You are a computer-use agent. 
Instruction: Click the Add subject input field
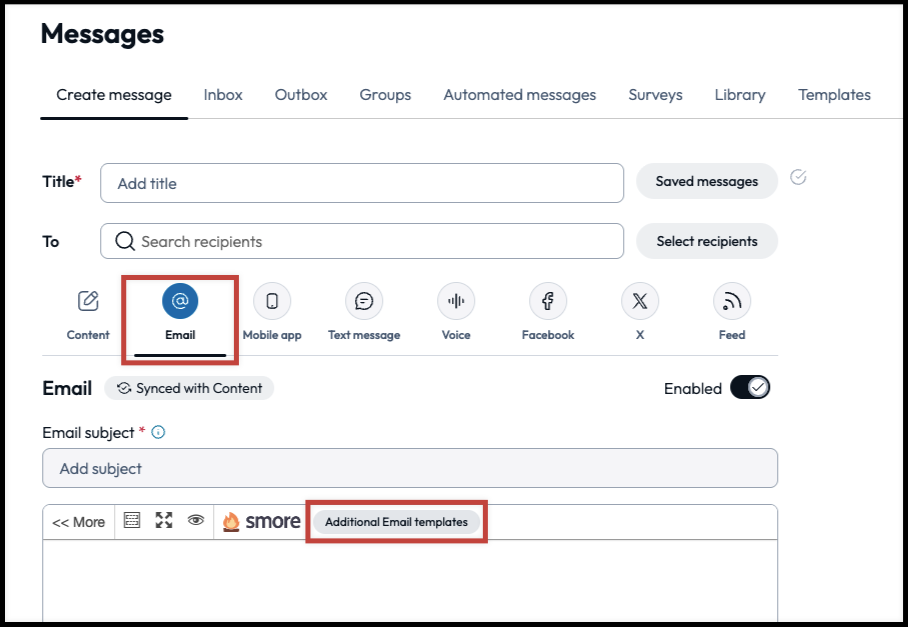pos(410,467)
